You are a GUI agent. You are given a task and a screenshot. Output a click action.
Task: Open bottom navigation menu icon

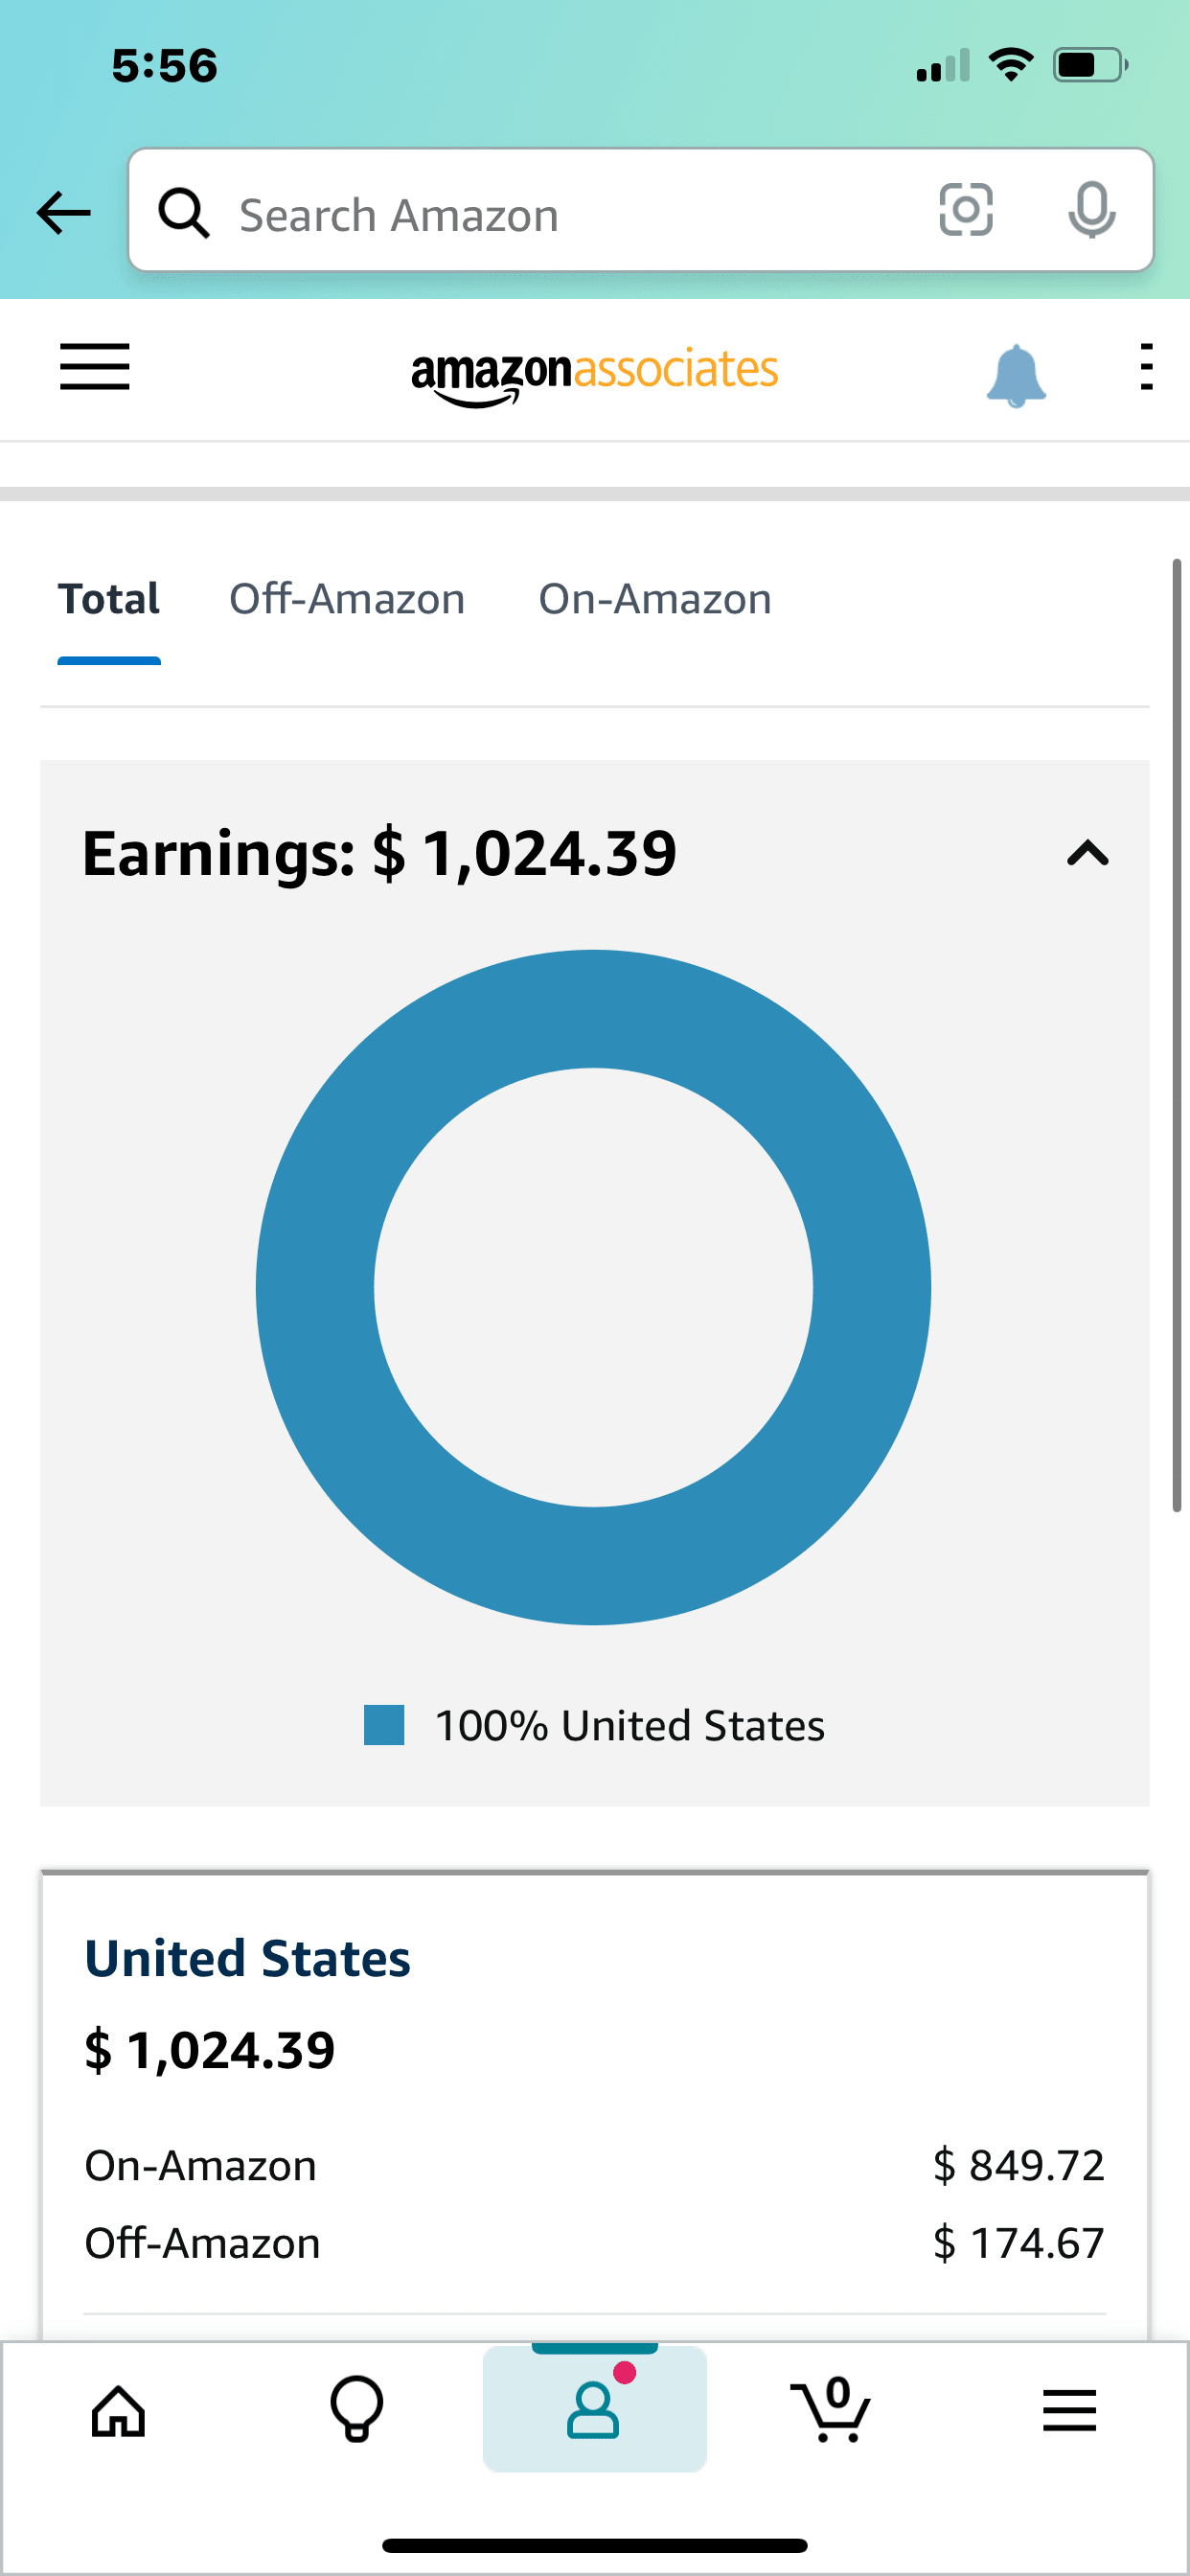point(1069,2411)
